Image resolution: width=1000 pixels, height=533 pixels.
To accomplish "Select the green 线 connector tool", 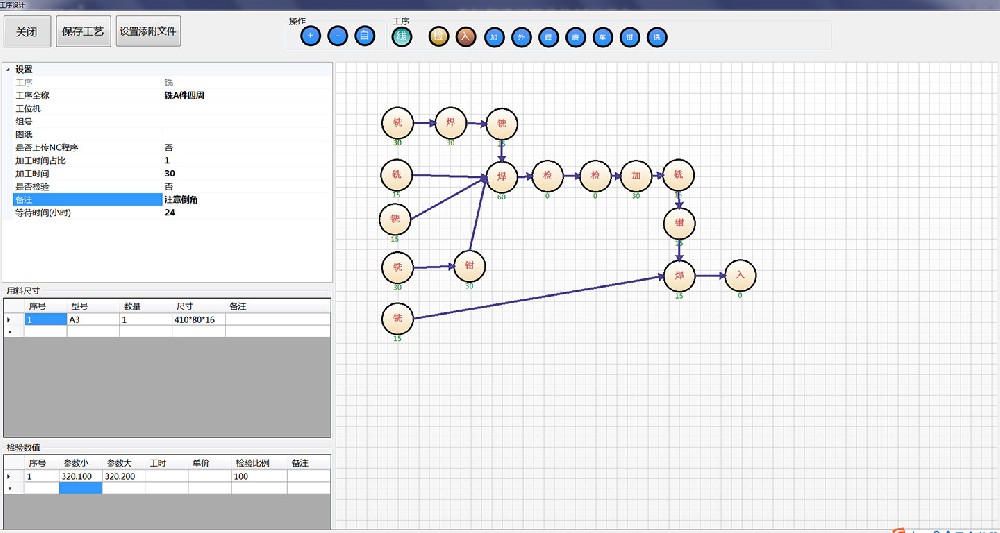I will (402, 37).
